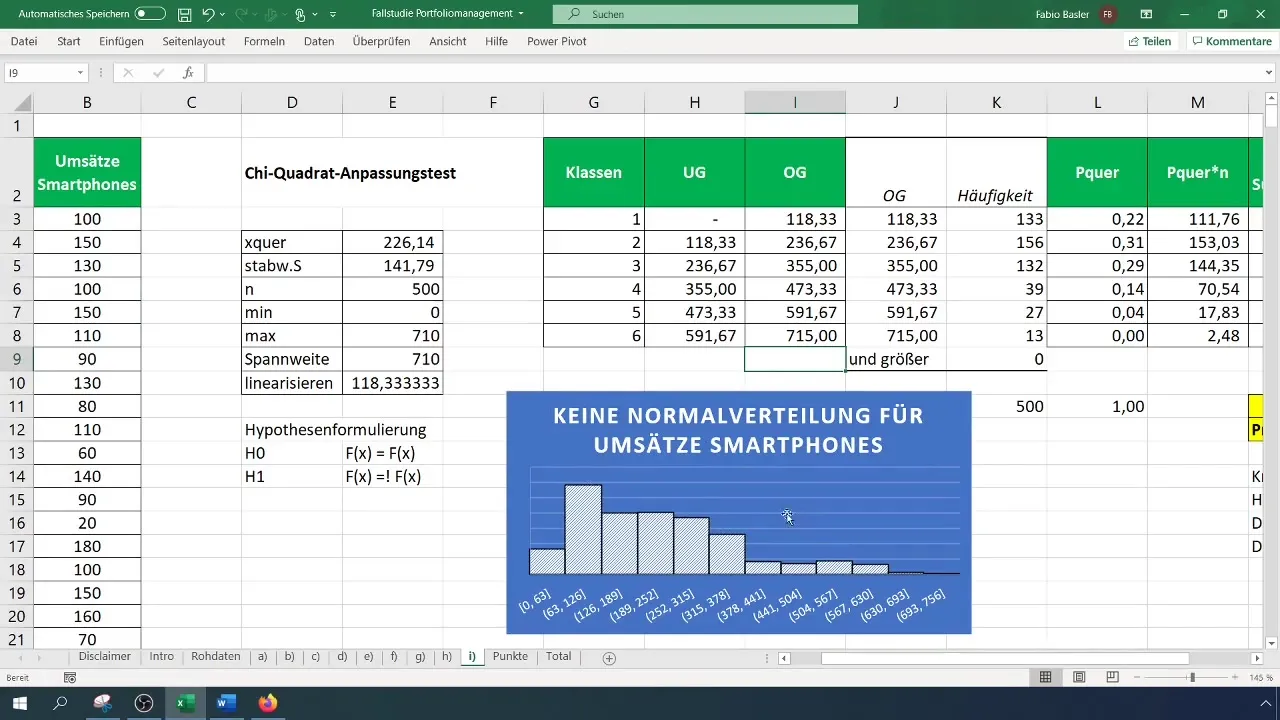Open the h) sheet tab
Image resolution: width=1280 pixels, height=720 pixels.
[446, 657]
